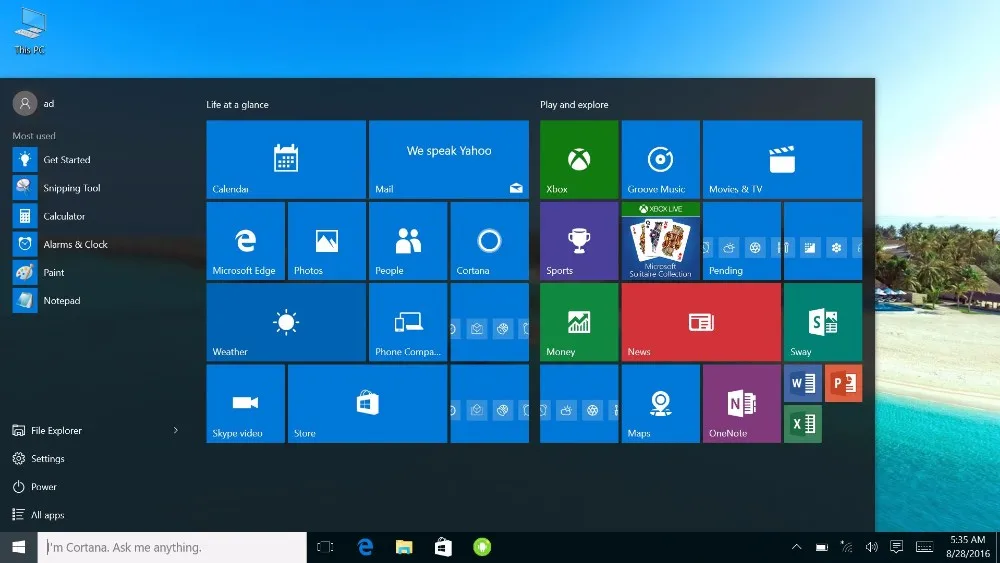Screen dimensions: 1000x563
Task: Open the Store tile
Action: coord(367,404)
